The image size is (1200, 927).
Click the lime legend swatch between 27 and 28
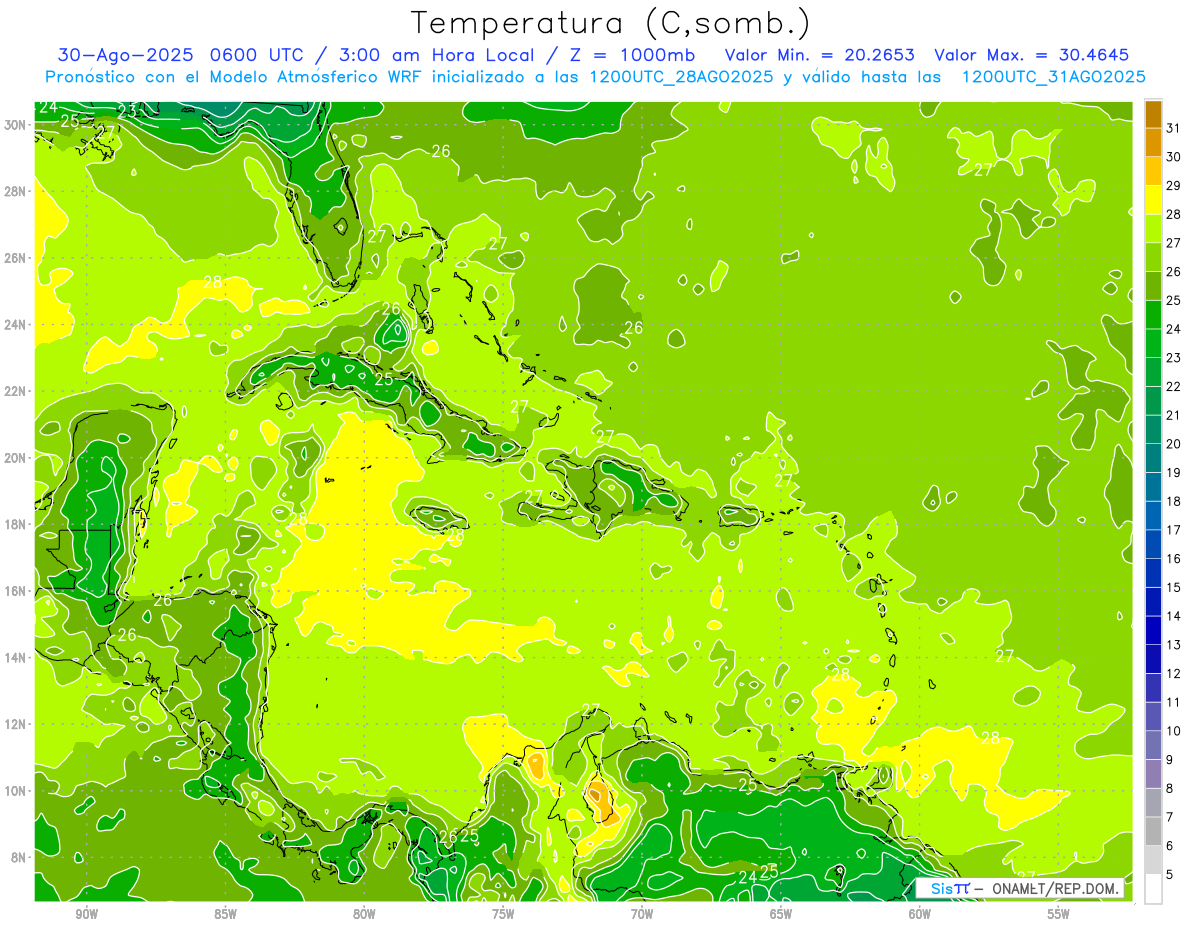point(1153,229)
